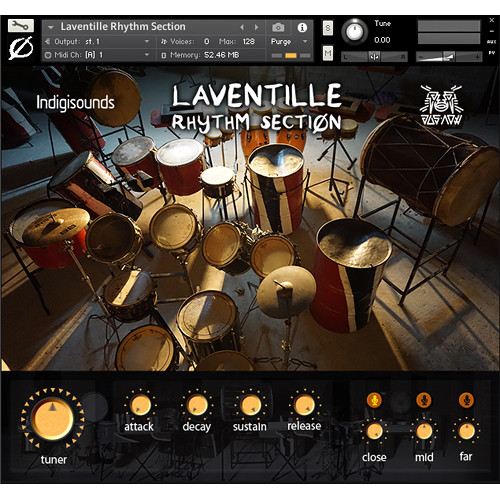
Task: Show the instrument info icon
Action: coord(302,27)
